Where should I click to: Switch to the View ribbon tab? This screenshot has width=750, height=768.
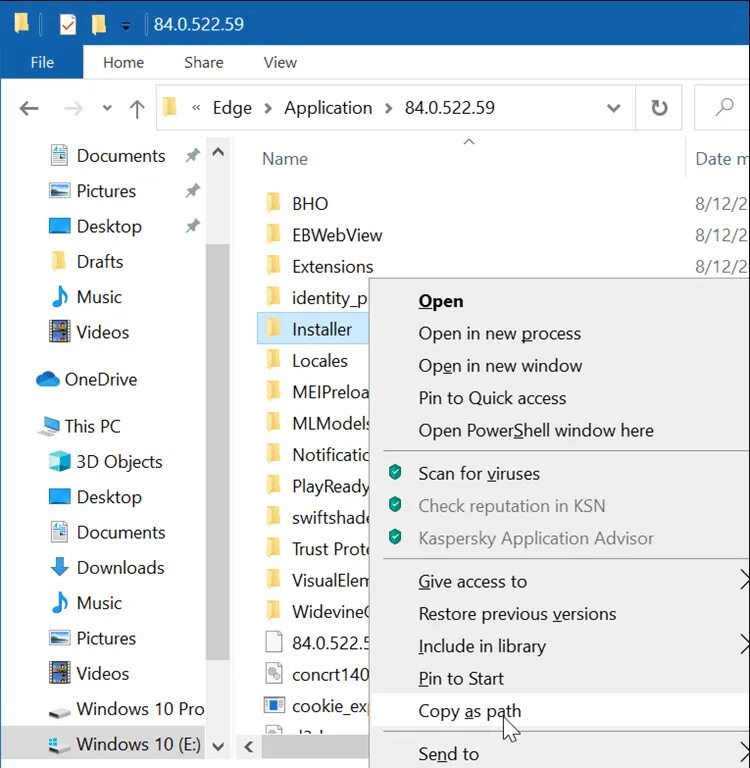pos(280,62)
